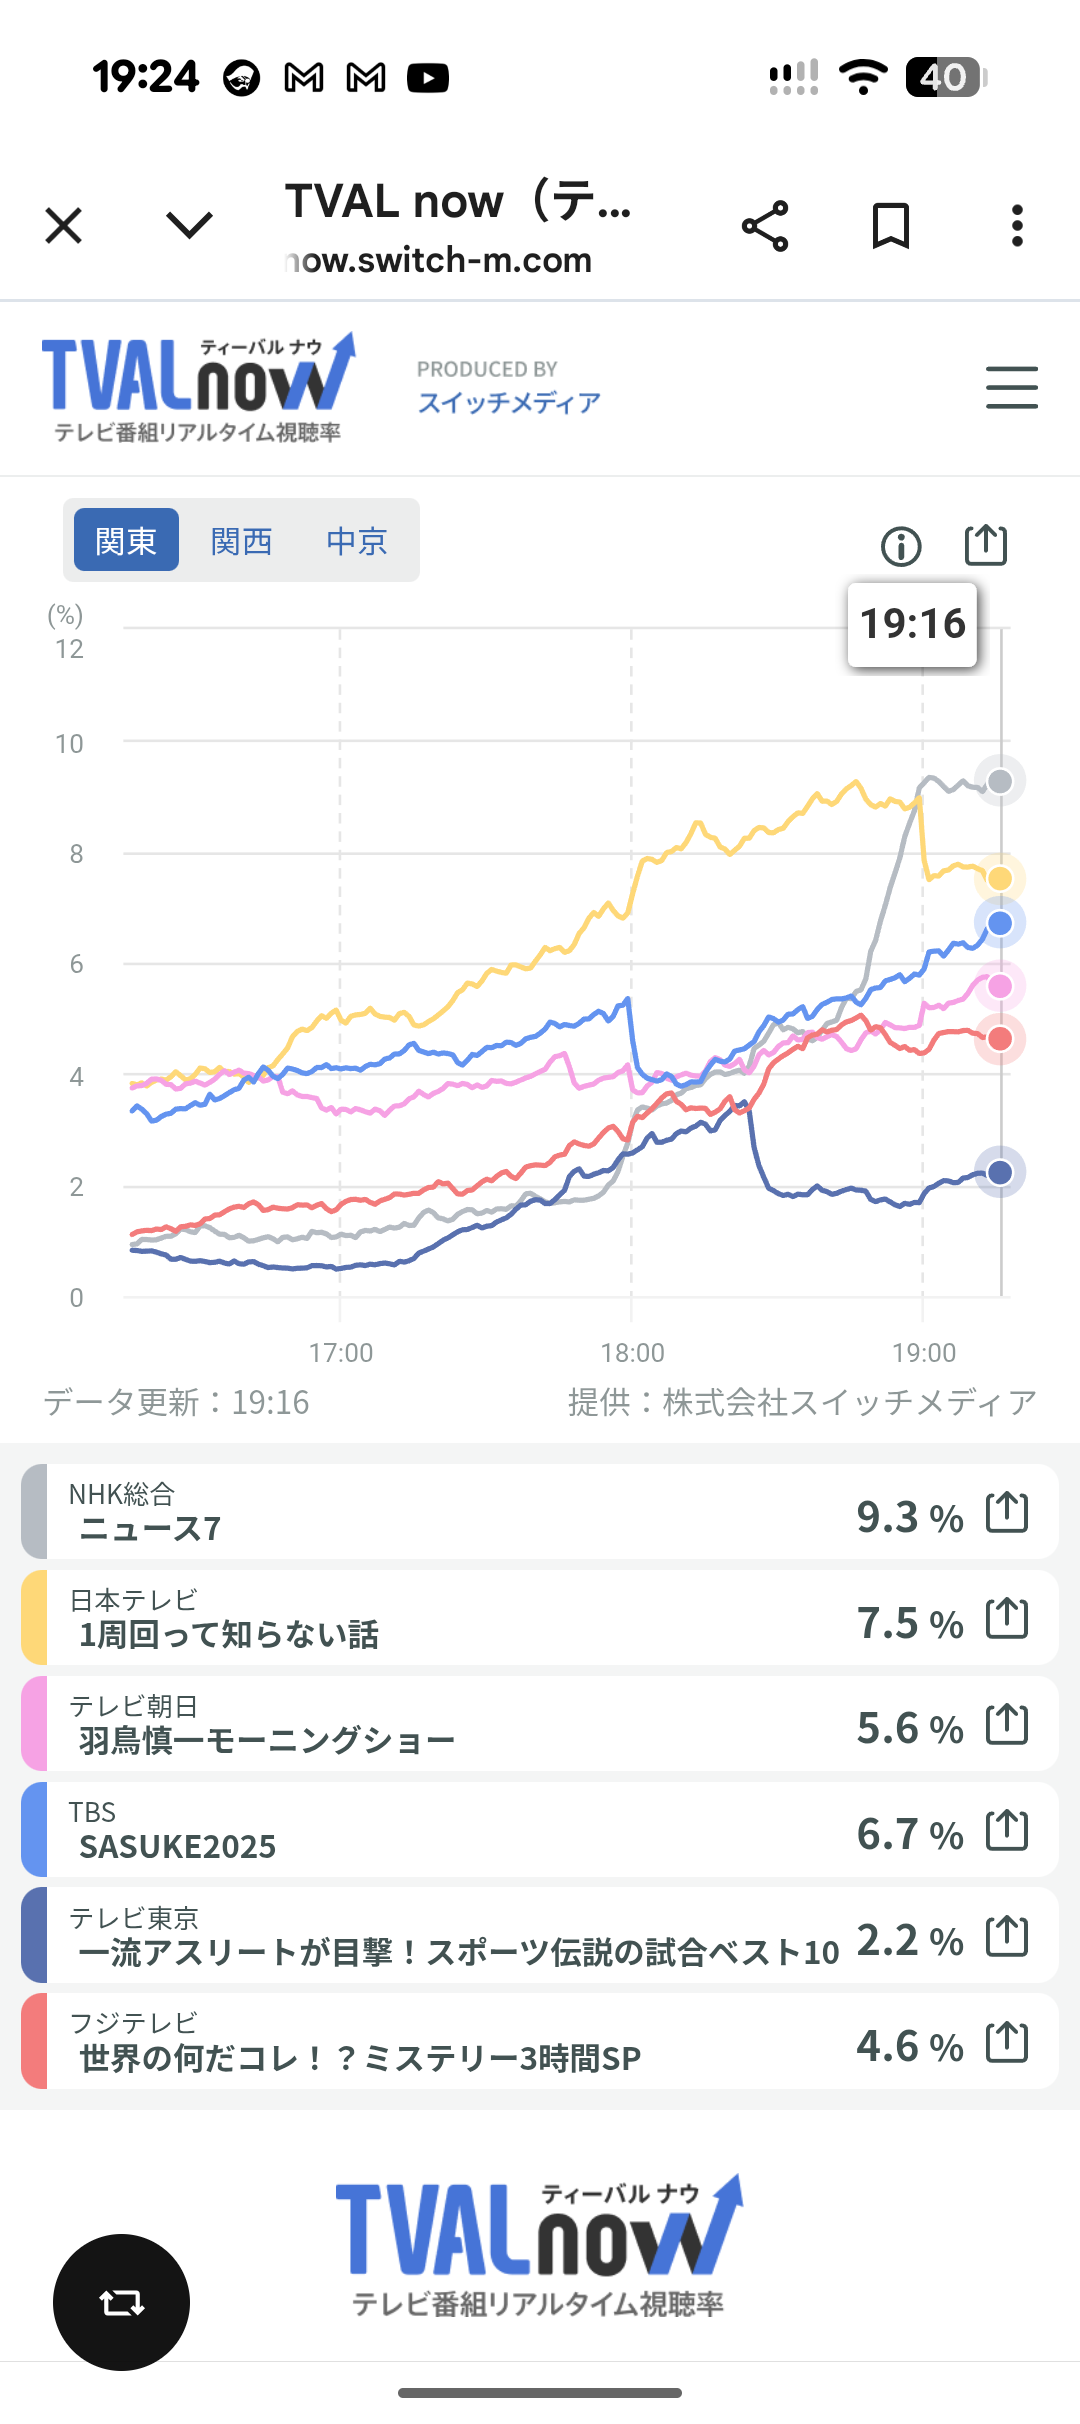Image resolution: width=1080 pixels, height=2424 pixels.
Task: Tap the black floating repost button
Action: click(121, 2302)
